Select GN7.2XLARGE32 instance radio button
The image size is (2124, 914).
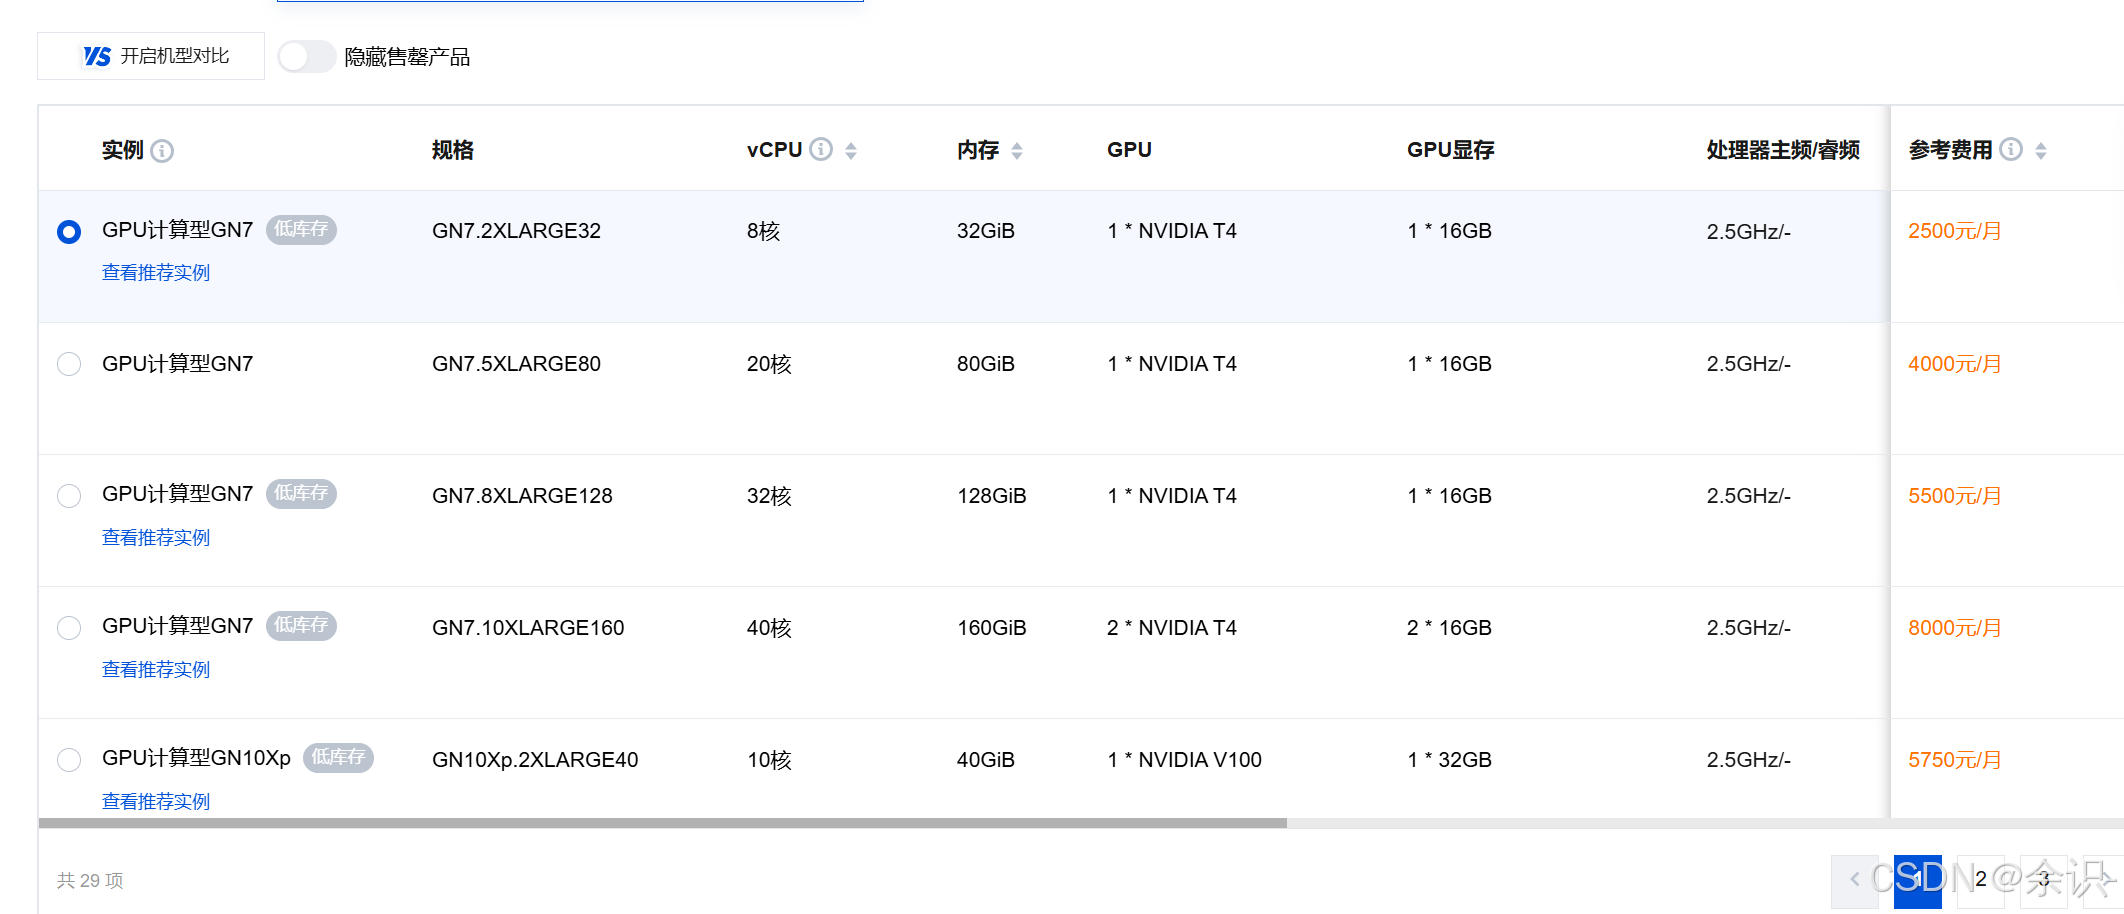69,232
